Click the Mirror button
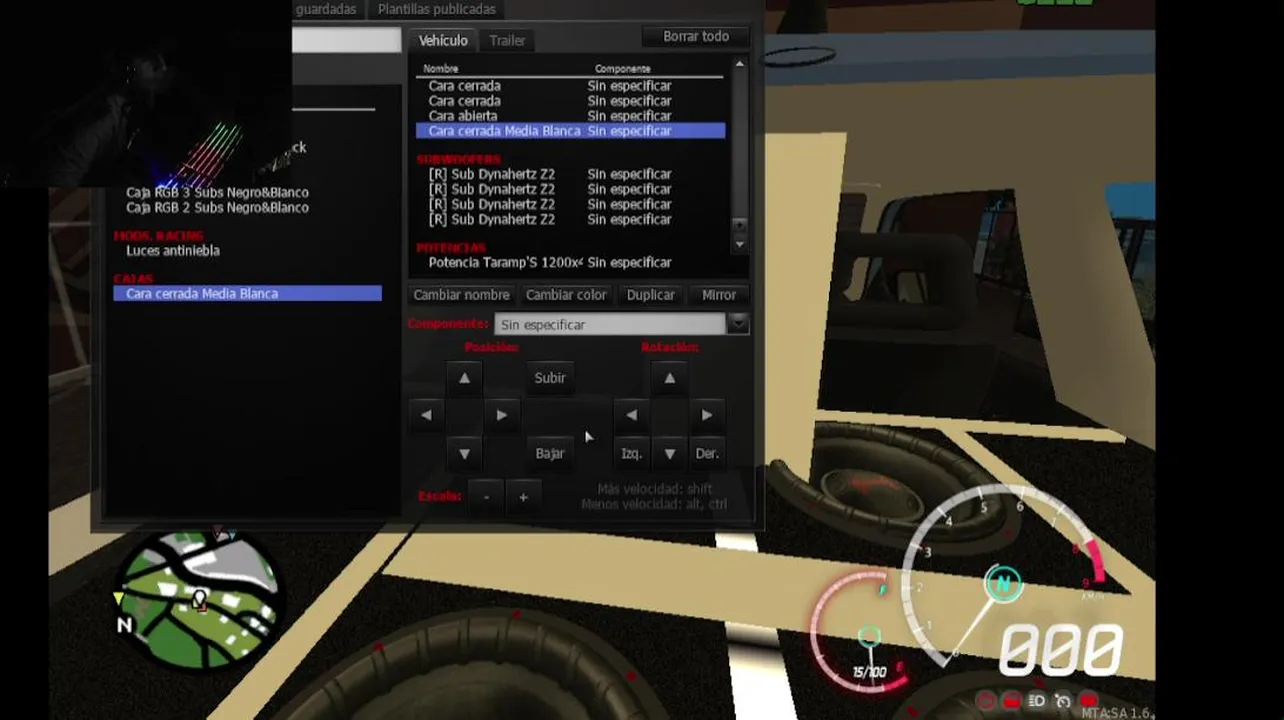The image size is (1284, 720). tap(719, 295)
